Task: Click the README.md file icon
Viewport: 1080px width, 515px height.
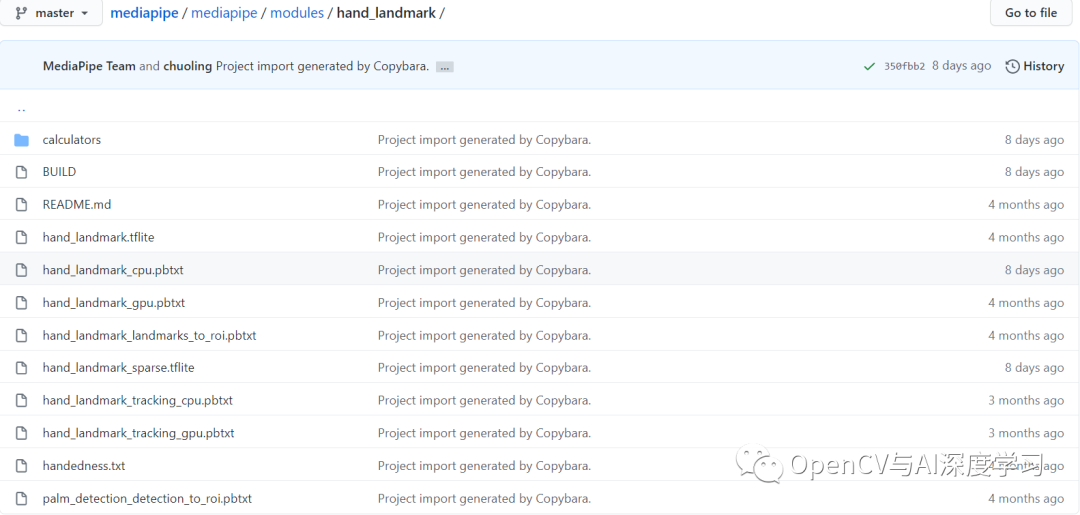Action: tap(21, 205)
